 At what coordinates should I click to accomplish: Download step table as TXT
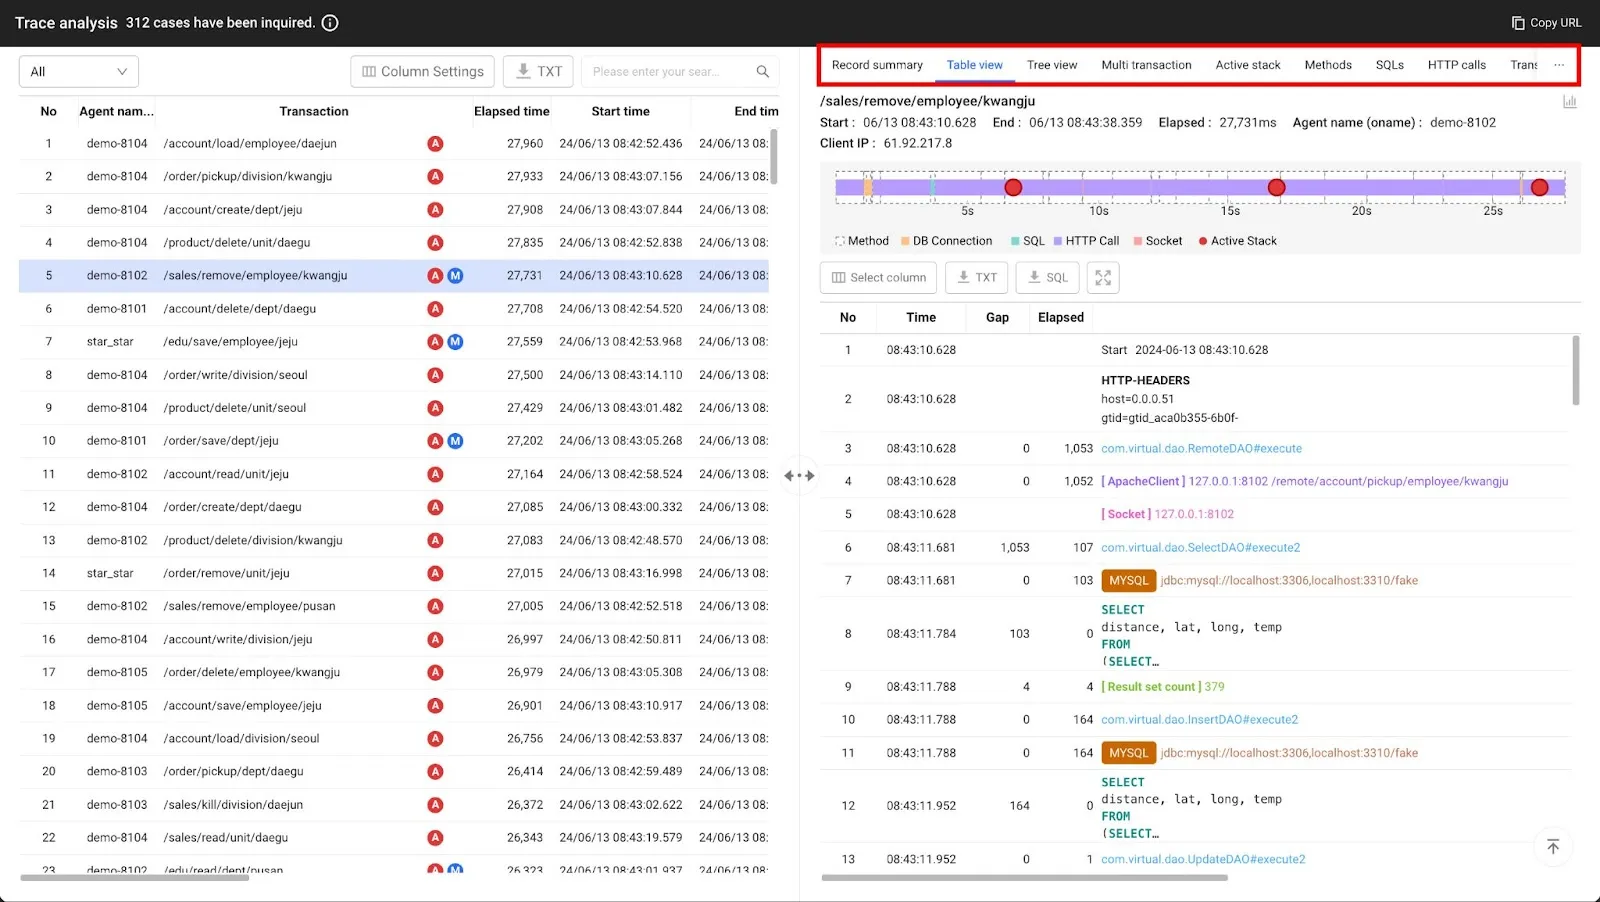(976, 277)
